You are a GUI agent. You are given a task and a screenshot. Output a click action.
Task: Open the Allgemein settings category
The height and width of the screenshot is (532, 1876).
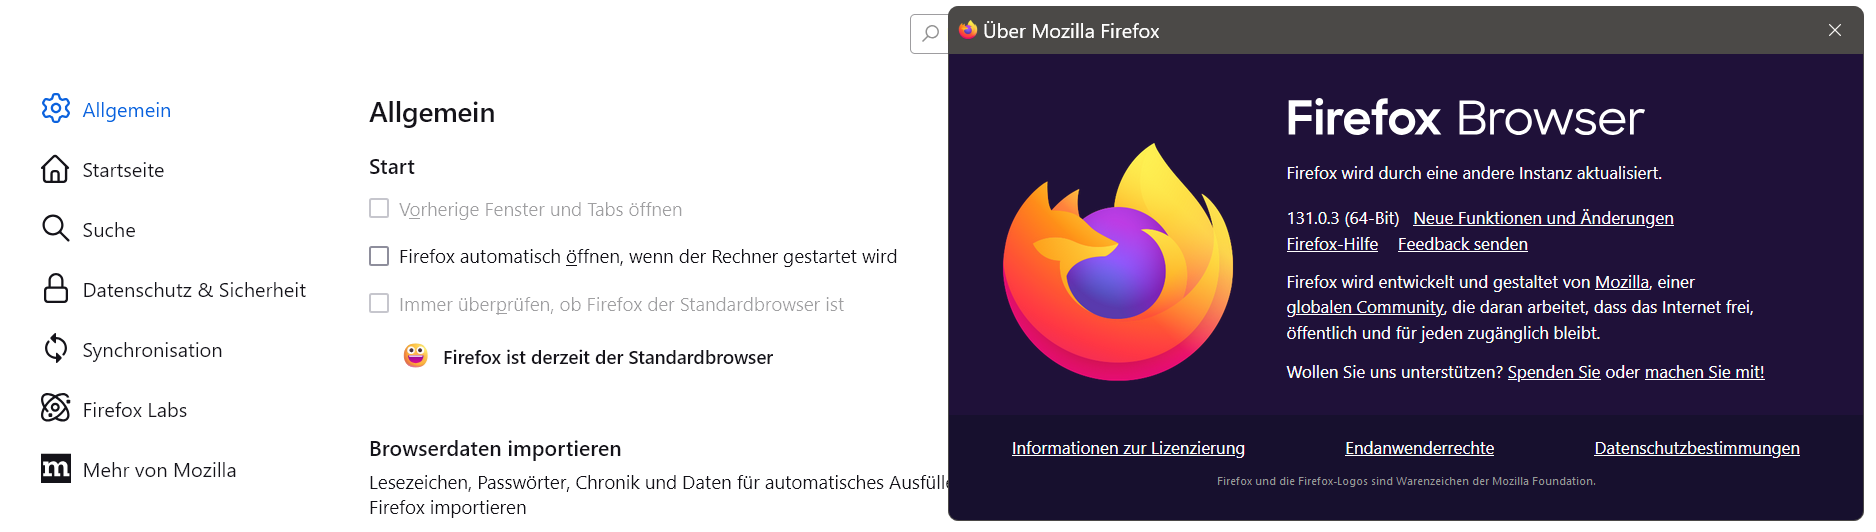tap(127, 110)
